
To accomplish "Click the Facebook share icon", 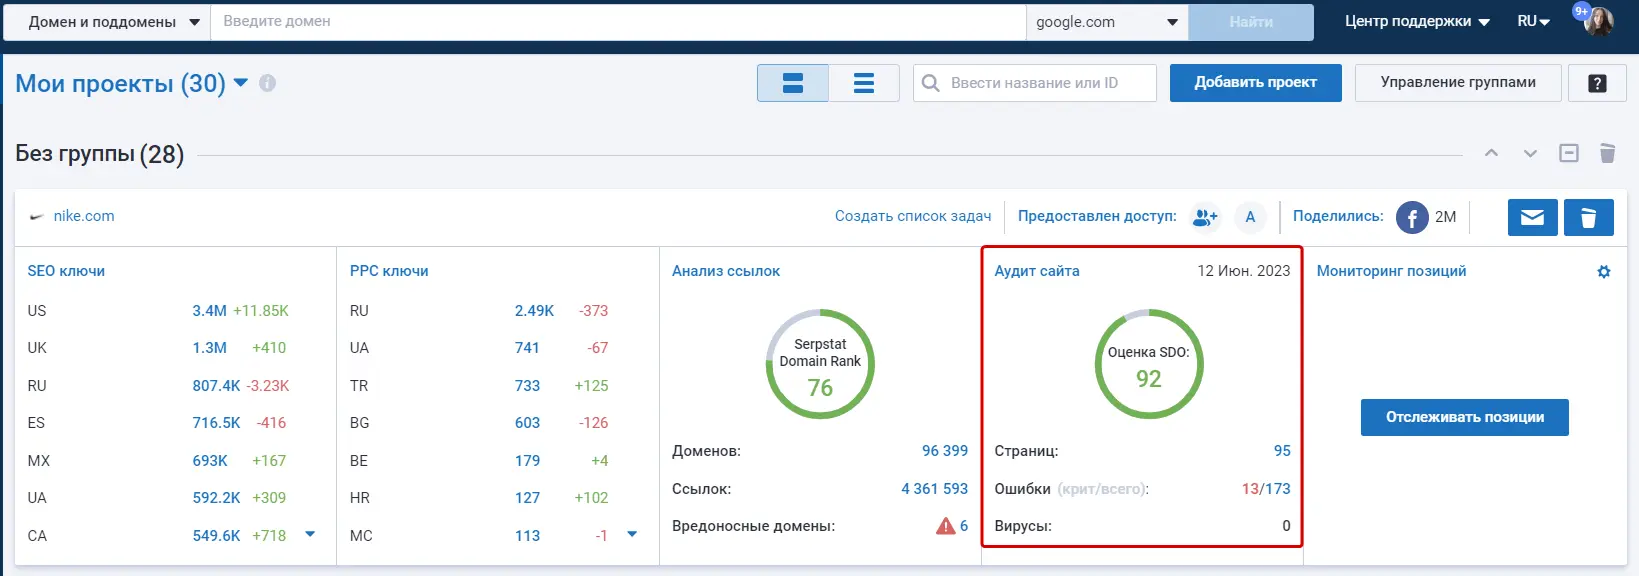I will pyautogui.click(x=1412, y=217).
